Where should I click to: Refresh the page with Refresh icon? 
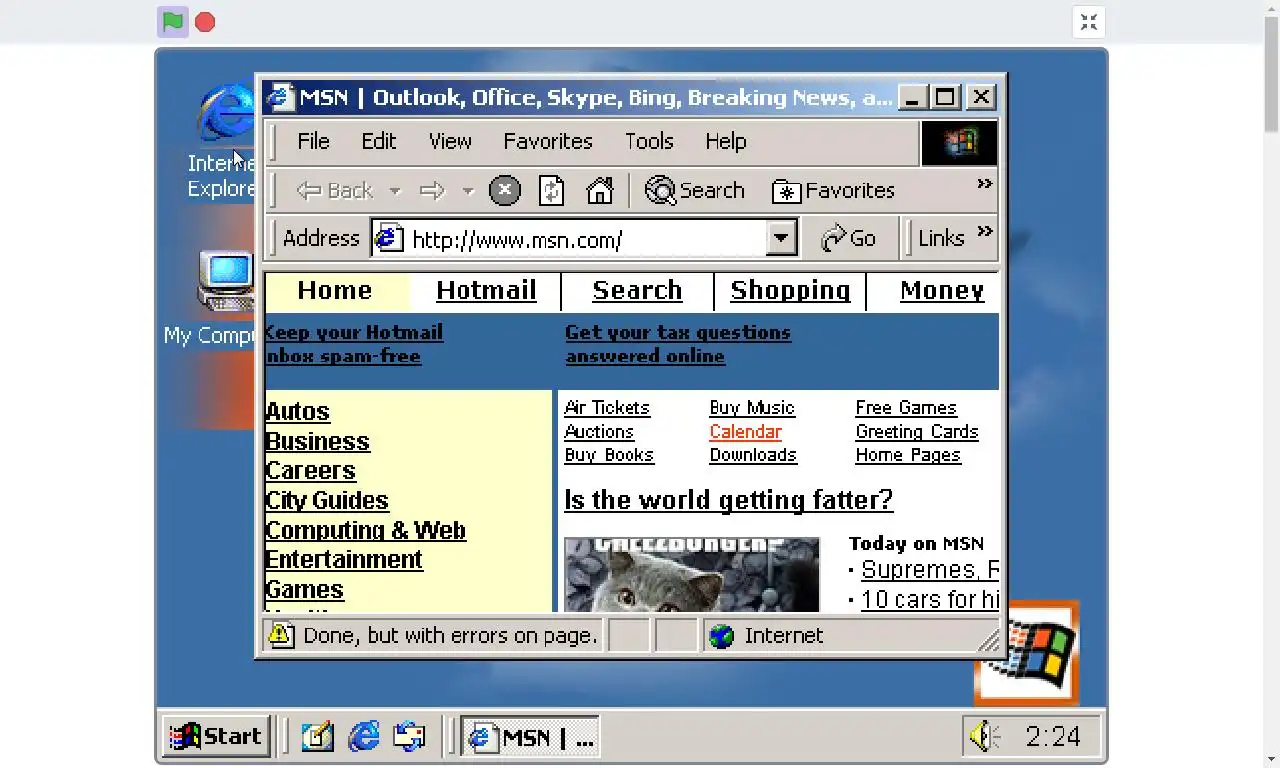point(552,190)
